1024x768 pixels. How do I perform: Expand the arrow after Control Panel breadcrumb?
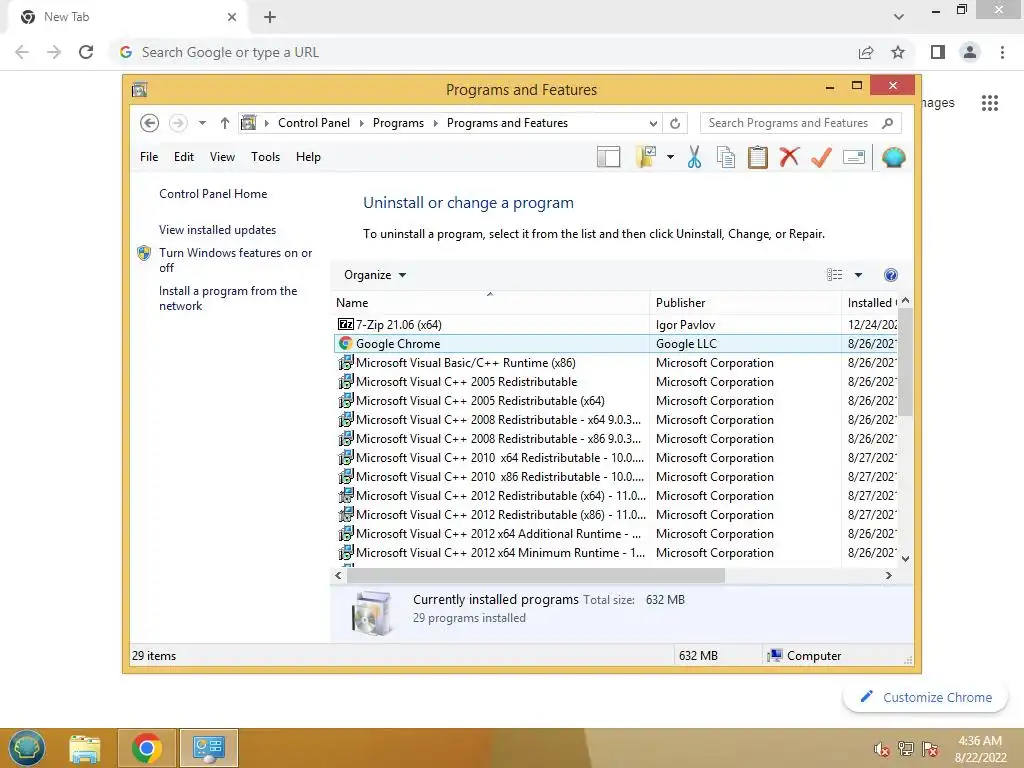pos(362,123)
